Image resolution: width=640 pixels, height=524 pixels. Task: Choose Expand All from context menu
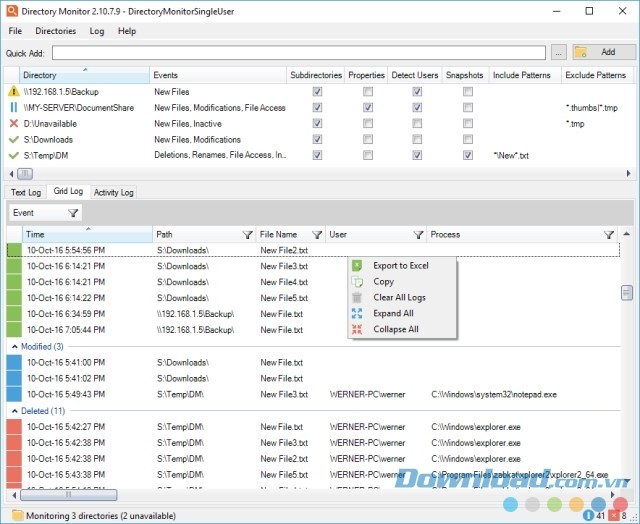(402, 313)
